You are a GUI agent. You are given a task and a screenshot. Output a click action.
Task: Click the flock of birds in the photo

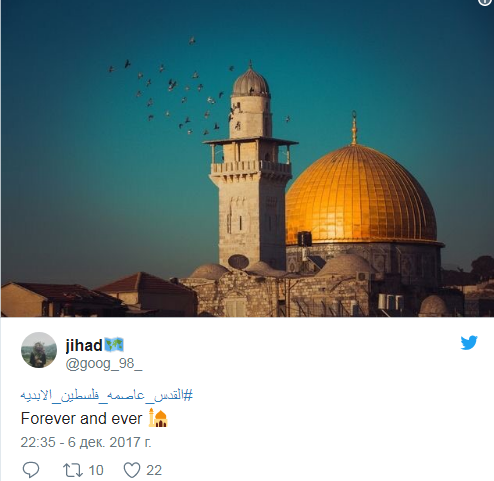[x=187, y=90]
